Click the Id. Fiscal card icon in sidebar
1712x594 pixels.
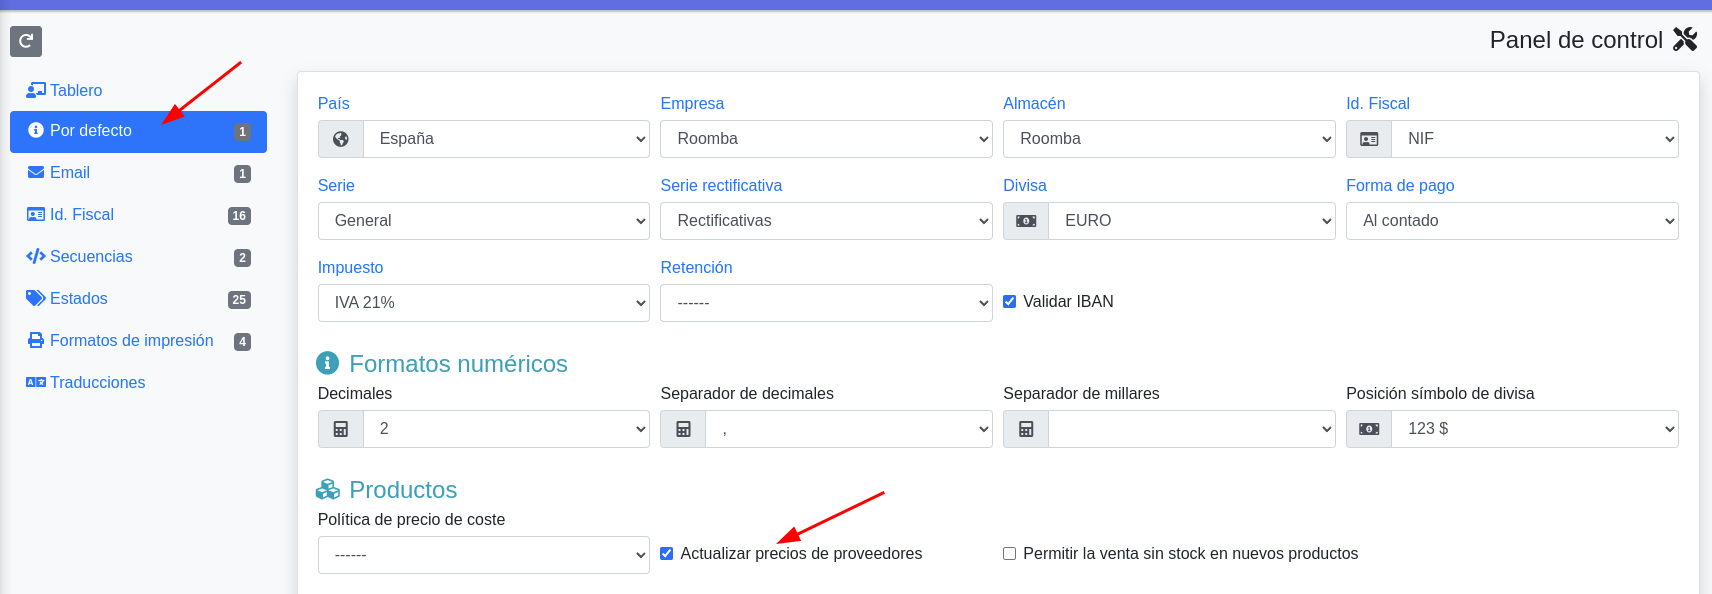(36, 214)
